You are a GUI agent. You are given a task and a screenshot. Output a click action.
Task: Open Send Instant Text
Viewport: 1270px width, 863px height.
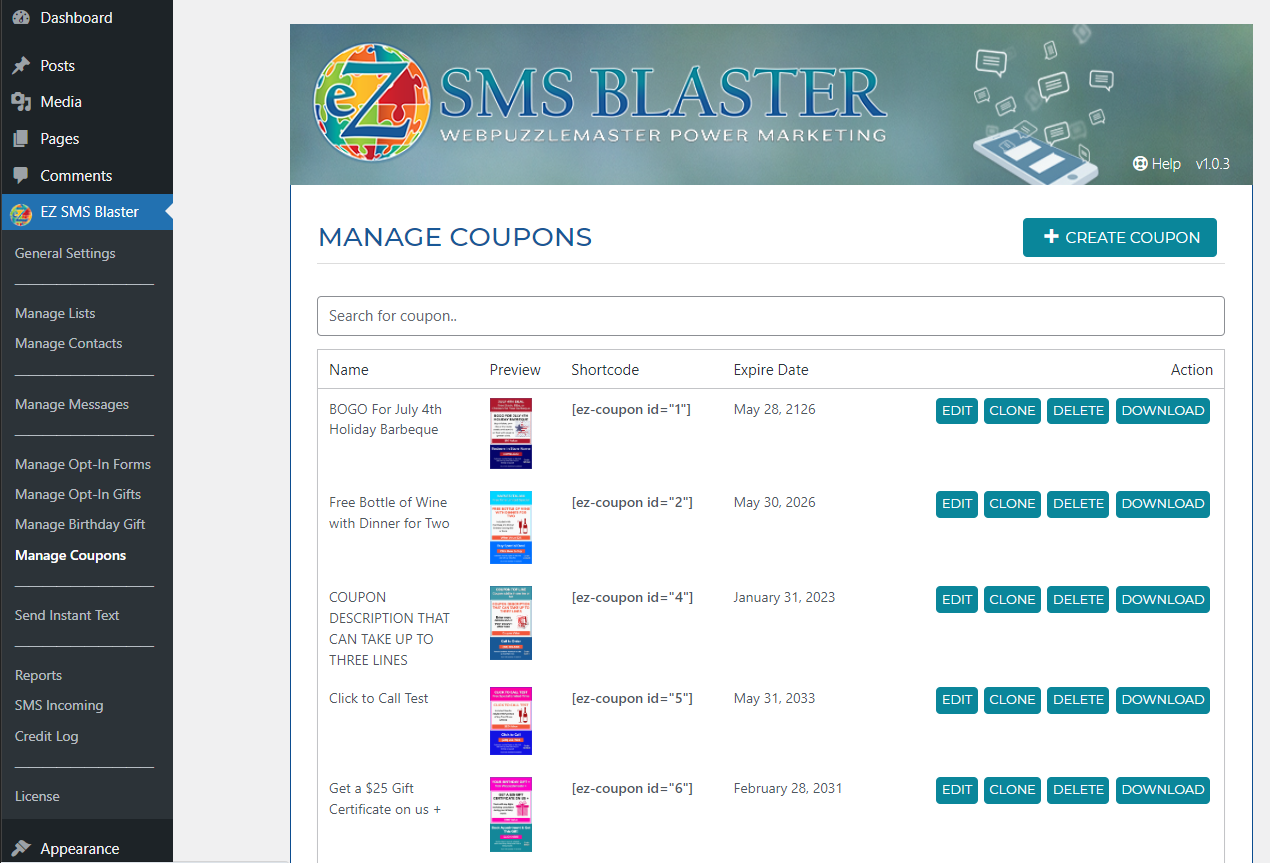67,616
